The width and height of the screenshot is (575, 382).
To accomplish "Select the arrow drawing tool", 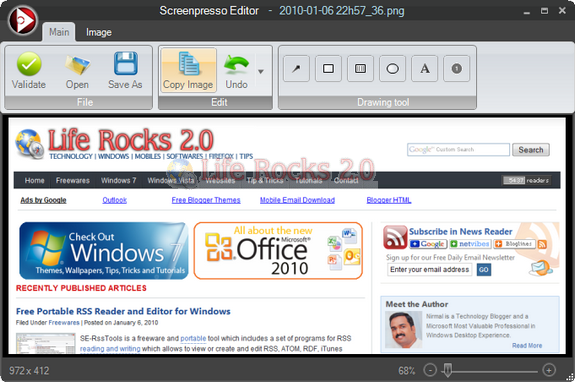I will pos(296,69).
